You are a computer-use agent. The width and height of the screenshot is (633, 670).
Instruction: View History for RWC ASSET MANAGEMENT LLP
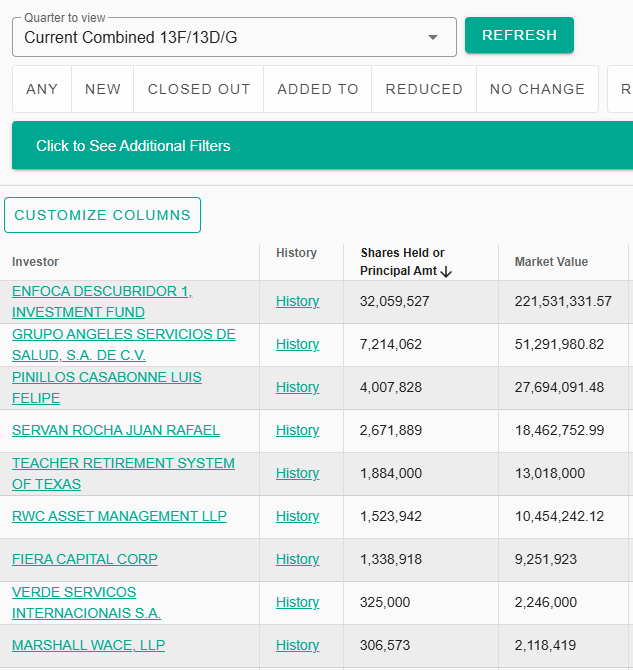(297, 517)
